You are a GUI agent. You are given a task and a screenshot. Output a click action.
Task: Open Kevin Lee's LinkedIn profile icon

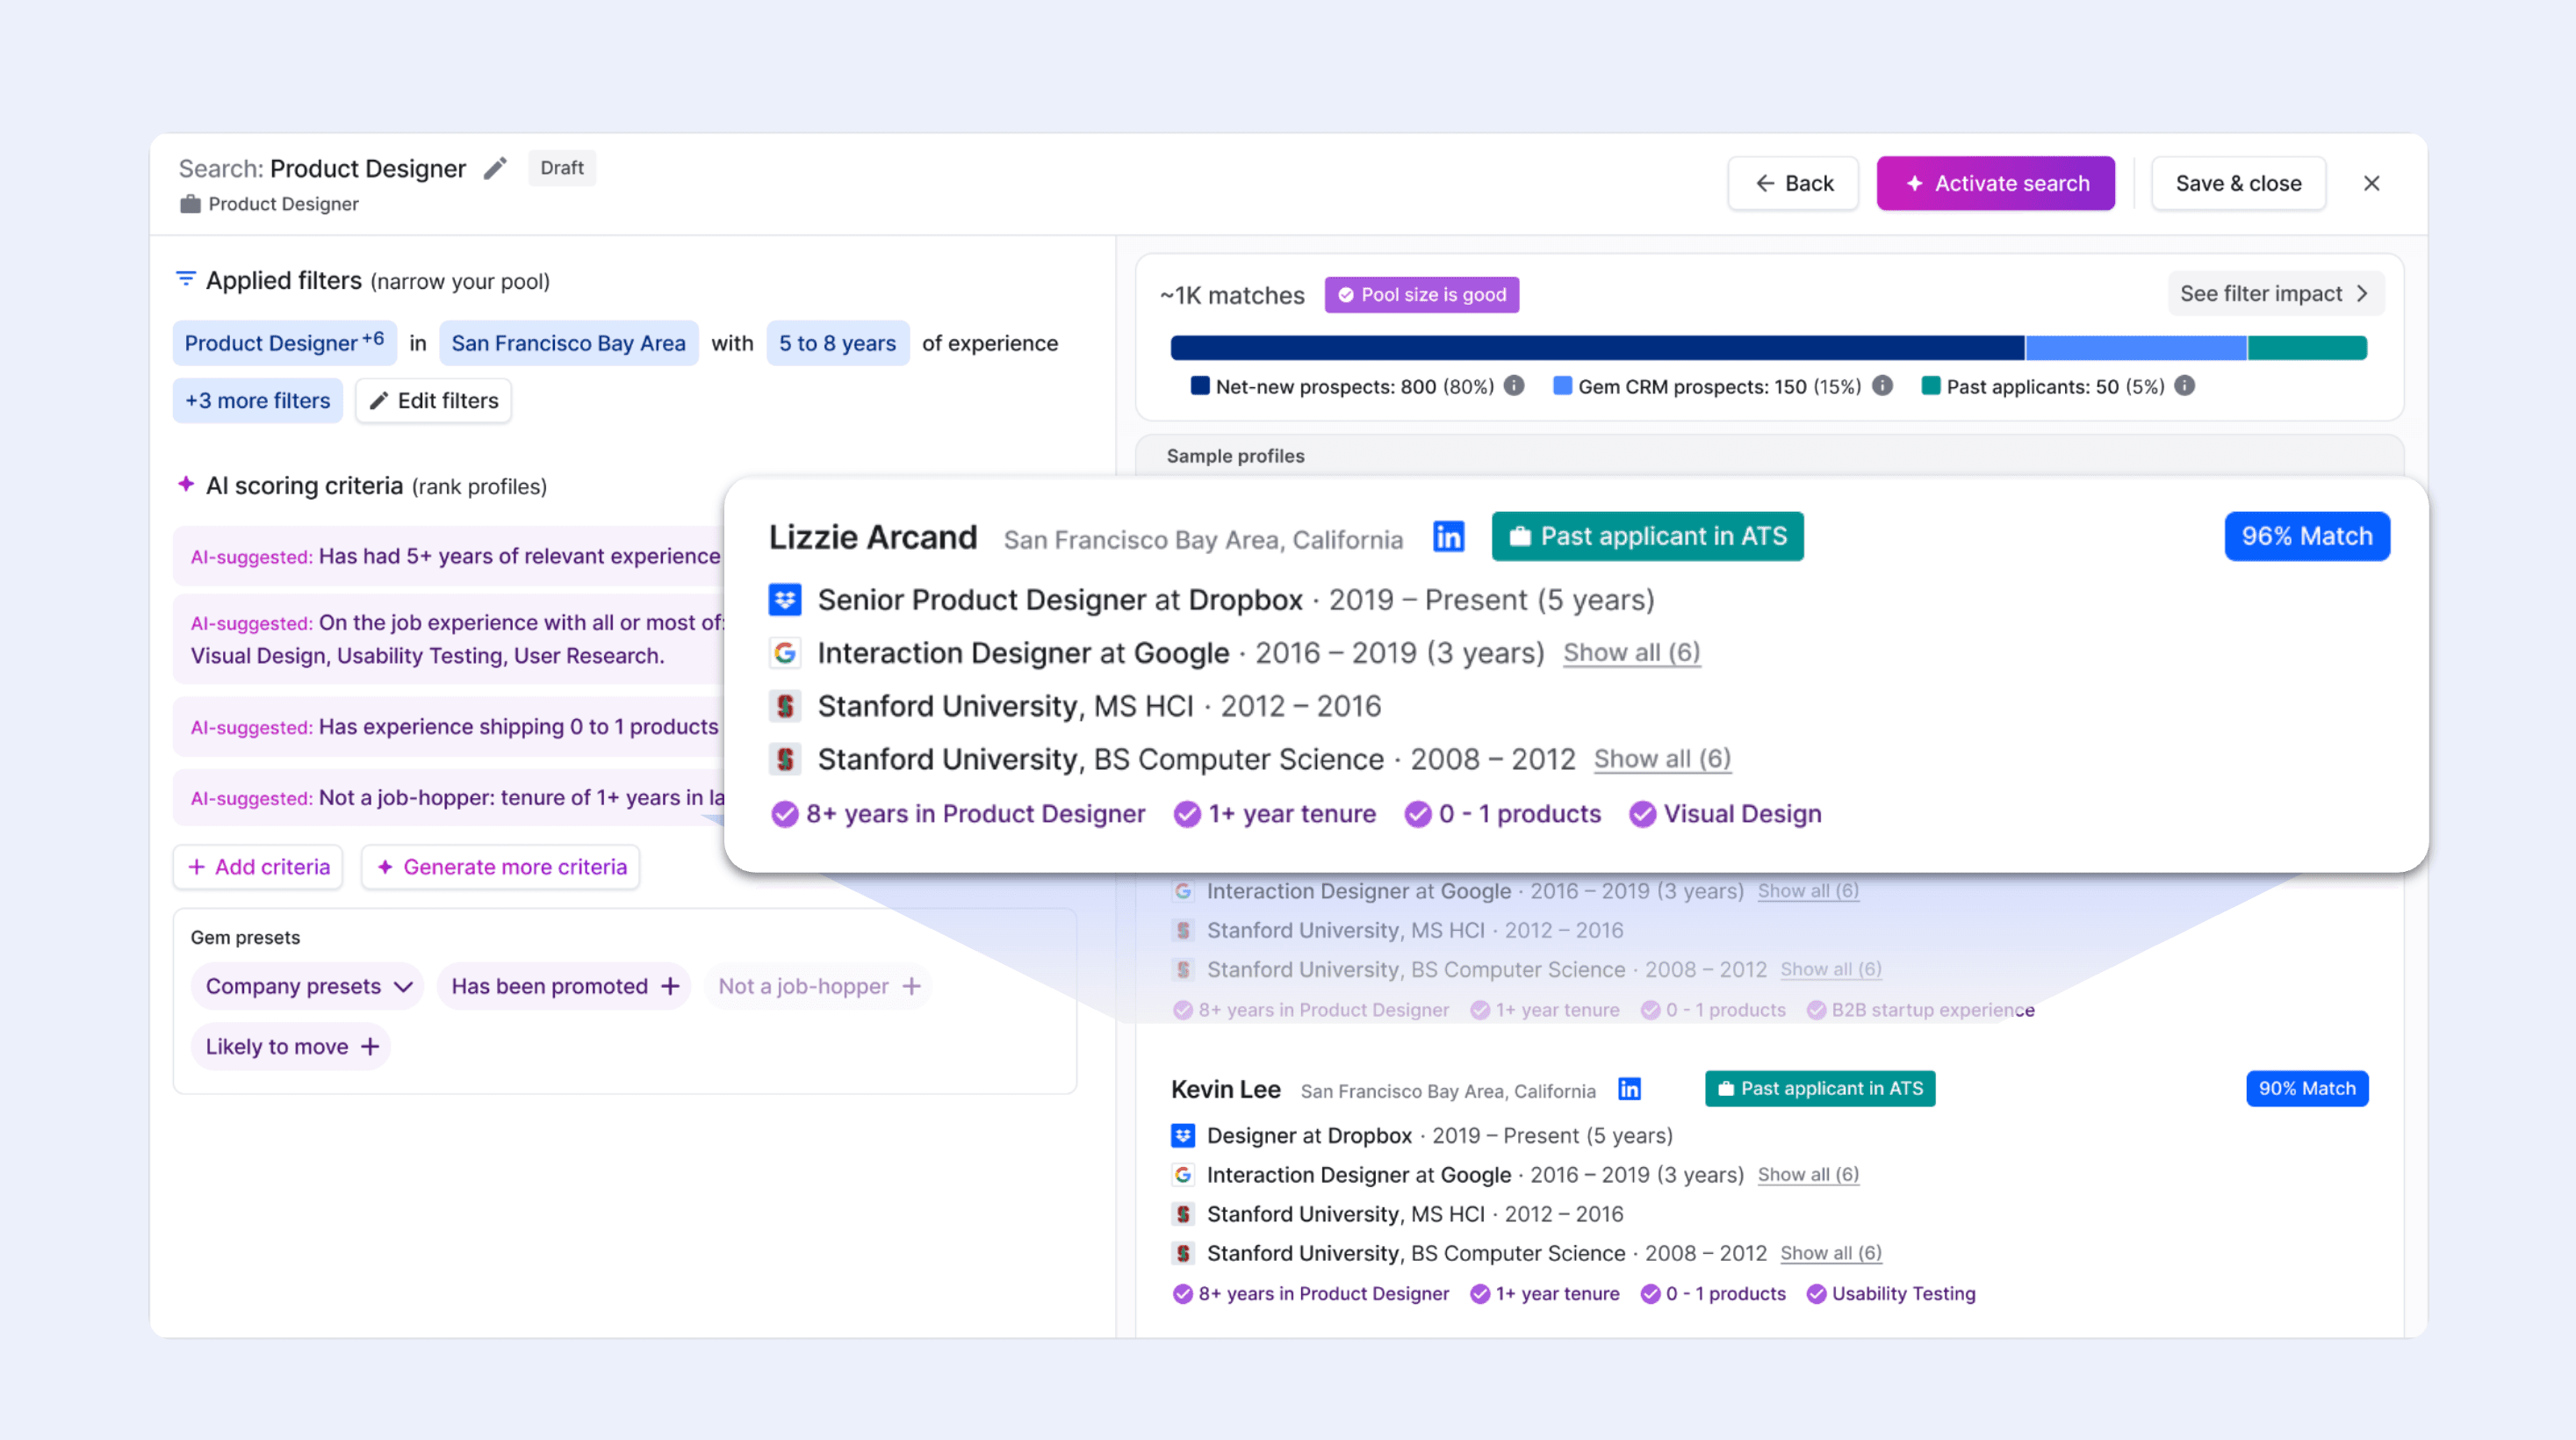pyautogui.click(x=1629, y=1089)
